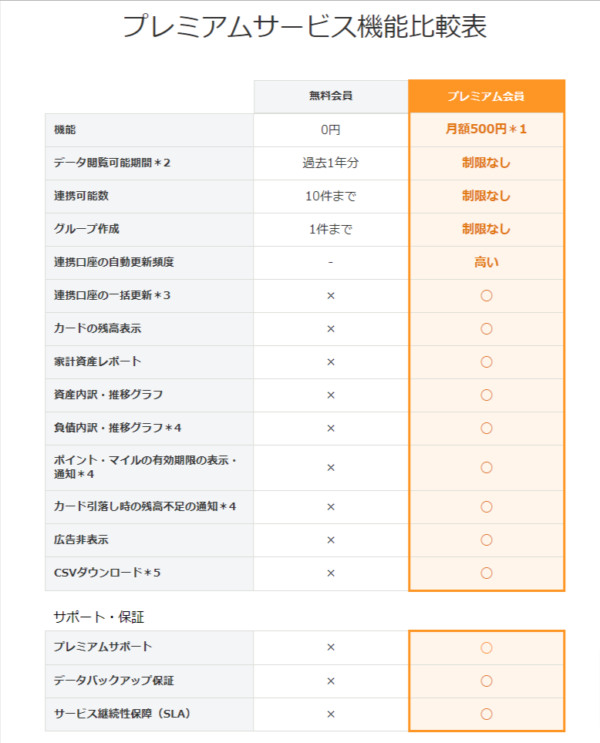
Task: Click the データ閲覧可能期間＊2 row label
Action: pyautogui.click(x=112, y=163)
